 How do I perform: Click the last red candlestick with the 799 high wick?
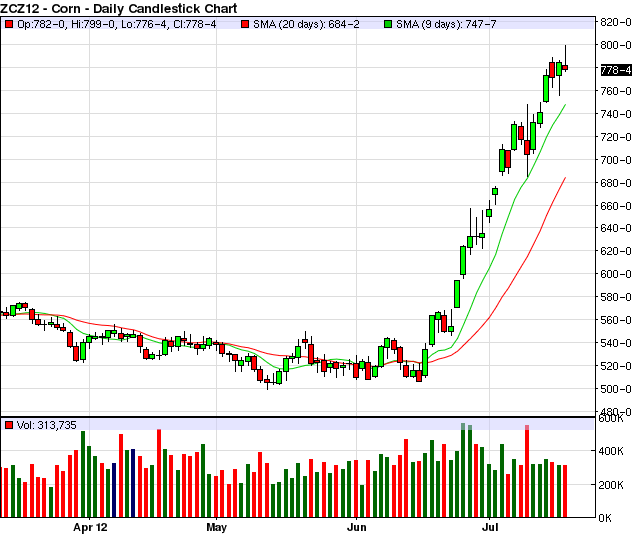click(x=565, y=67)
